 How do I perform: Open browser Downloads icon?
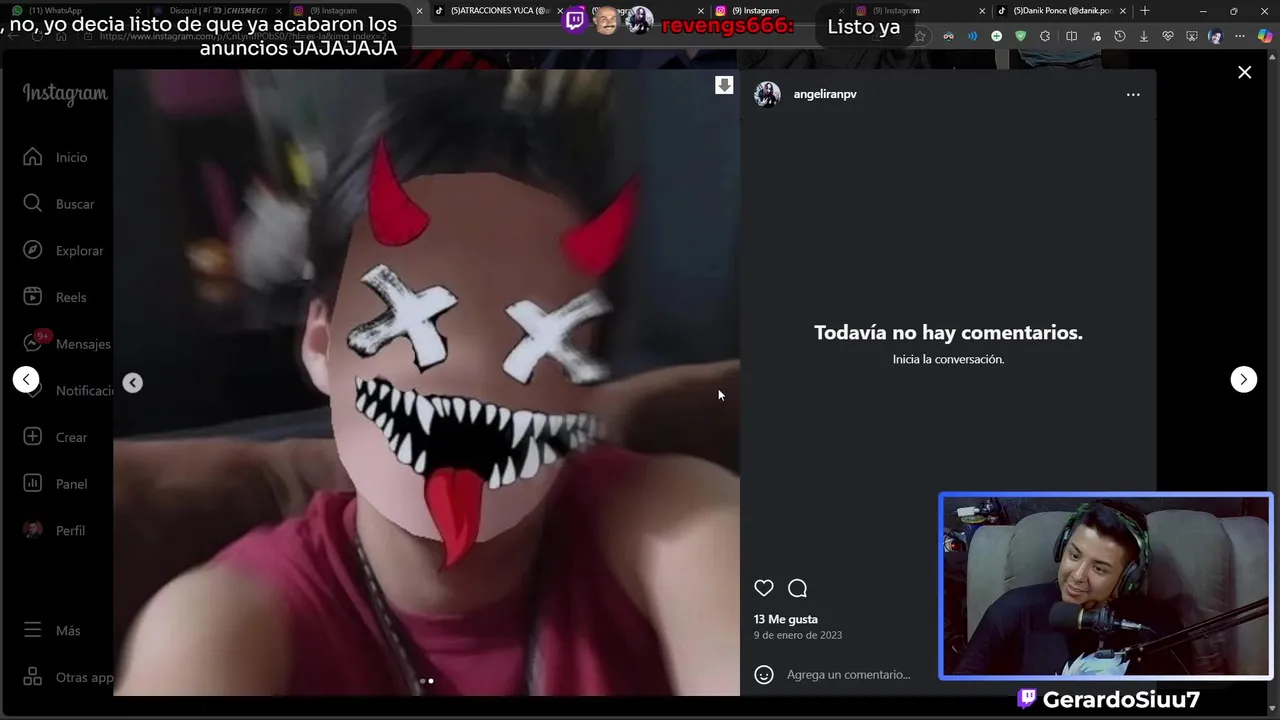[x=1144, y=36]
